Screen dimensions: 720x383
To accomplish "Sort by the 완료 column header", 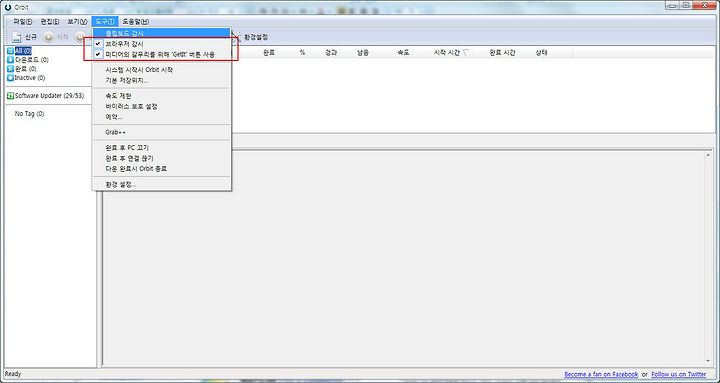I will point(269,53).
